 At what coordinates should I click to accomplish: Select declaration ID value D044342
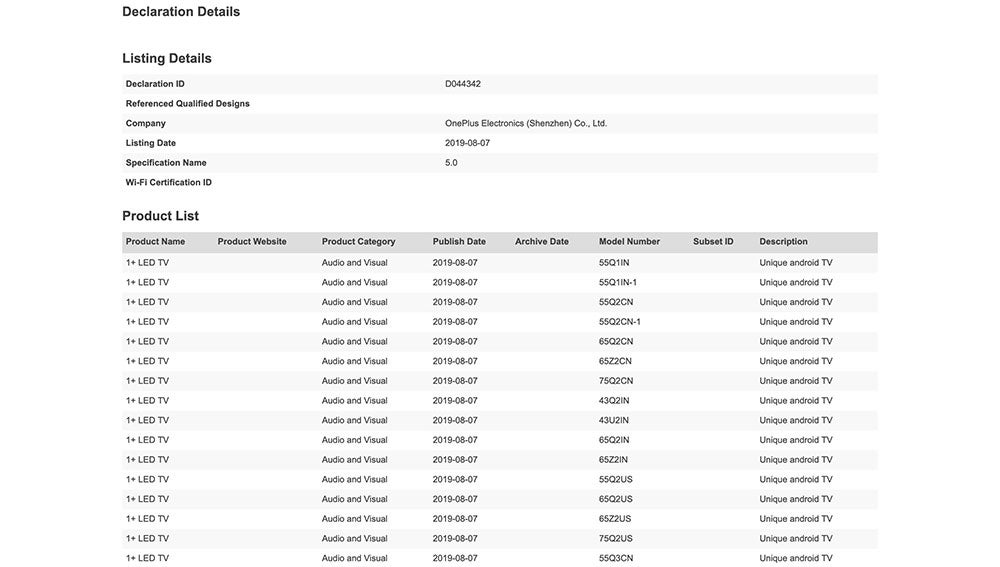[x=463, y=84]
